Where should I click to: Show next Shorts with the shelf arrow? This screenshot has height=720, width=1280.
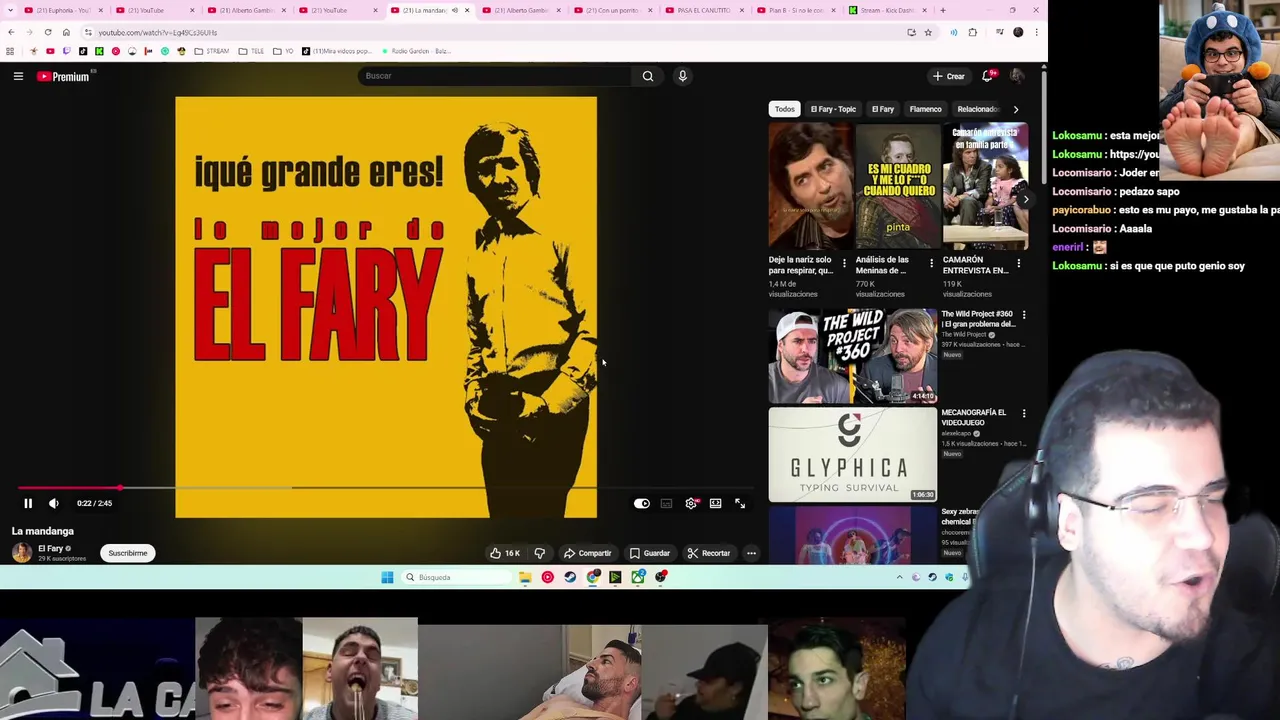coord(1025,199)
